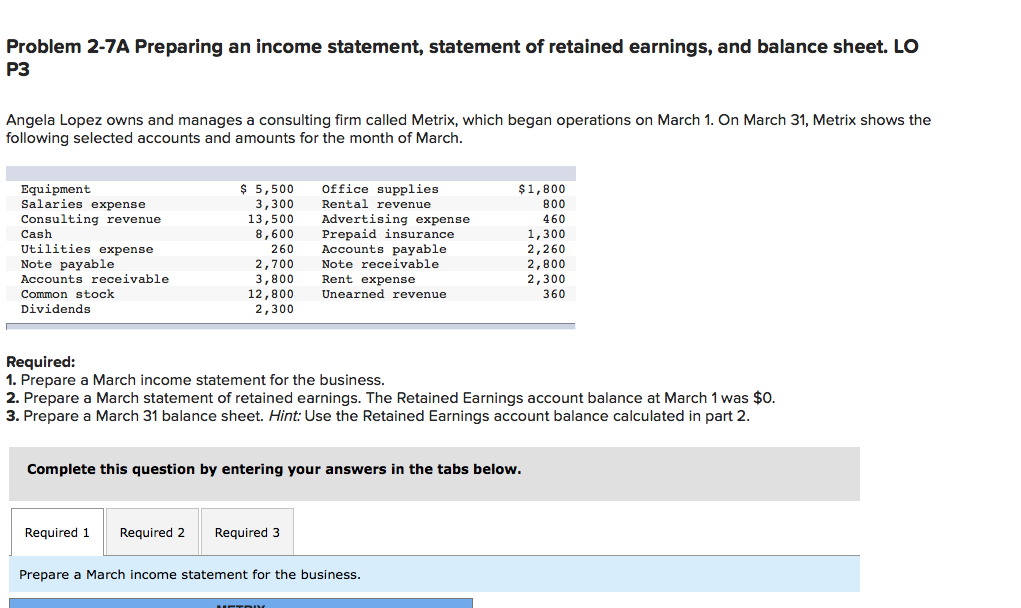This screenshot has width=1021, height=608.
Task: Switch to the Required 3 tab
Action: pyautogui.click(x=247, y=531)
